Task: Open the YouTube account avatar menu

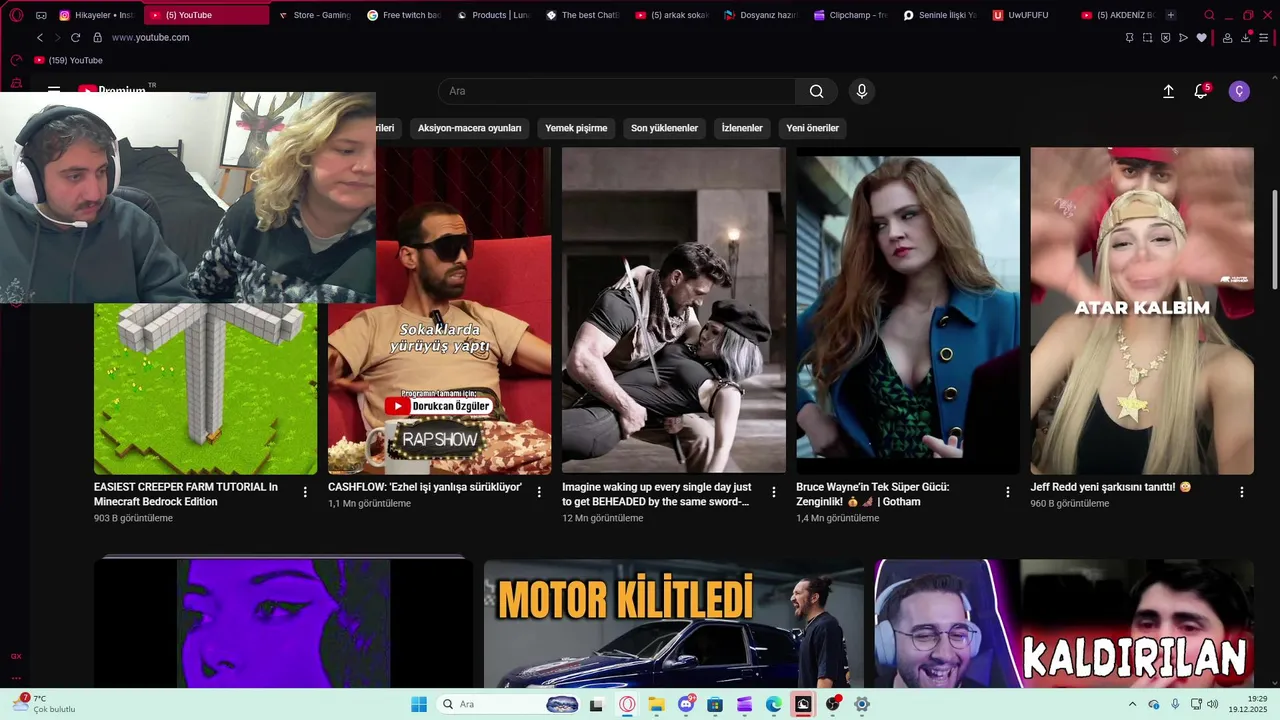Action: click(x=1239, y=91)
